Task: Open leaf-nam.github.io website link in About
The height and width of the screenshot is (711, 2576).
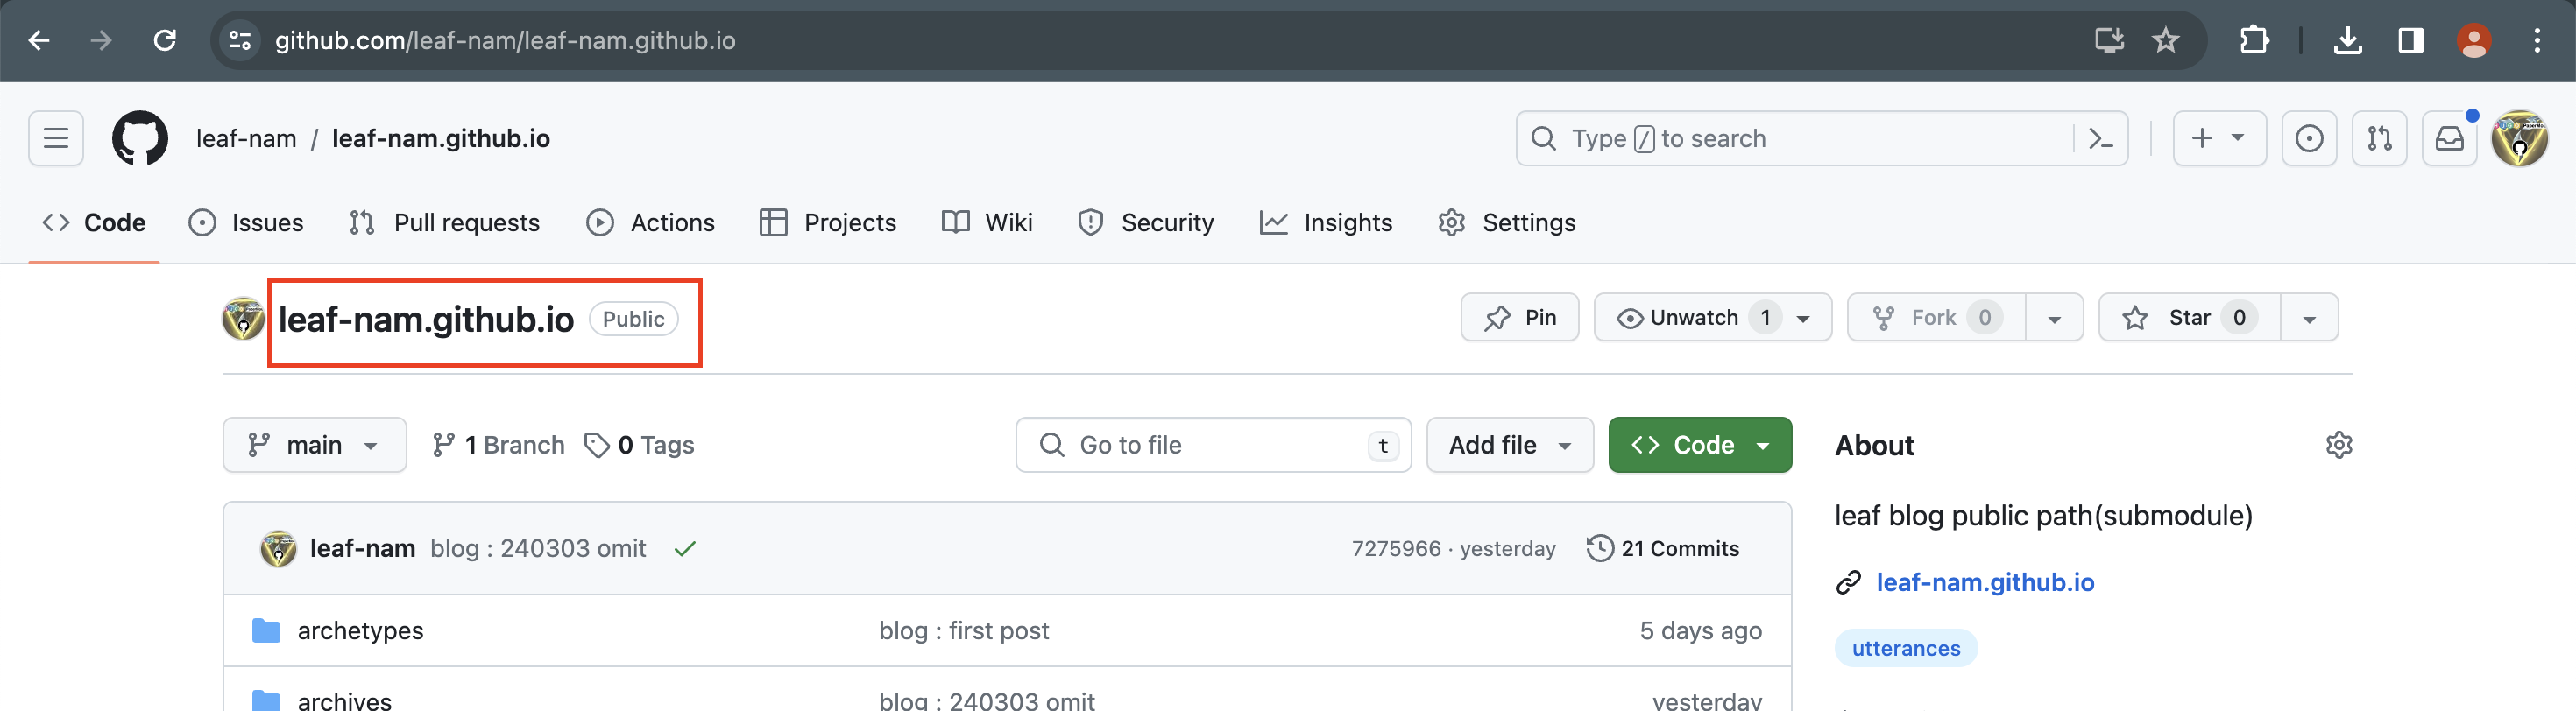Action: 1985,582
